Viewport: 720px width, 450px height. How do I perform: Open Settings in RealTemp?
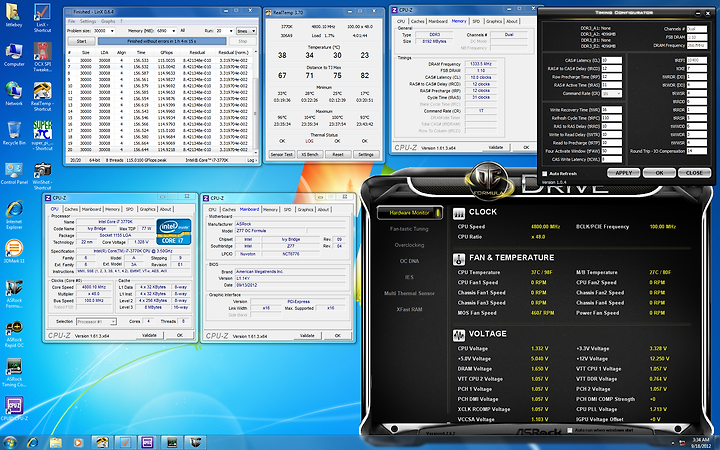coord(366,154)
